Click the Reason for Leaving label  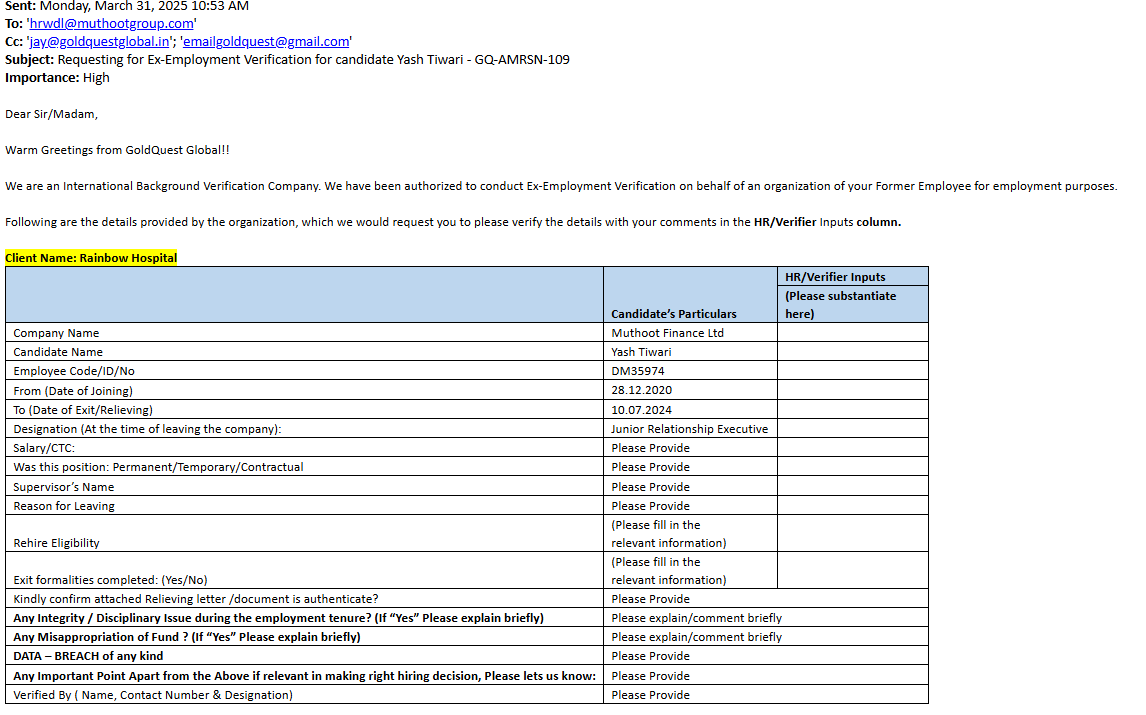click(64, 505)
